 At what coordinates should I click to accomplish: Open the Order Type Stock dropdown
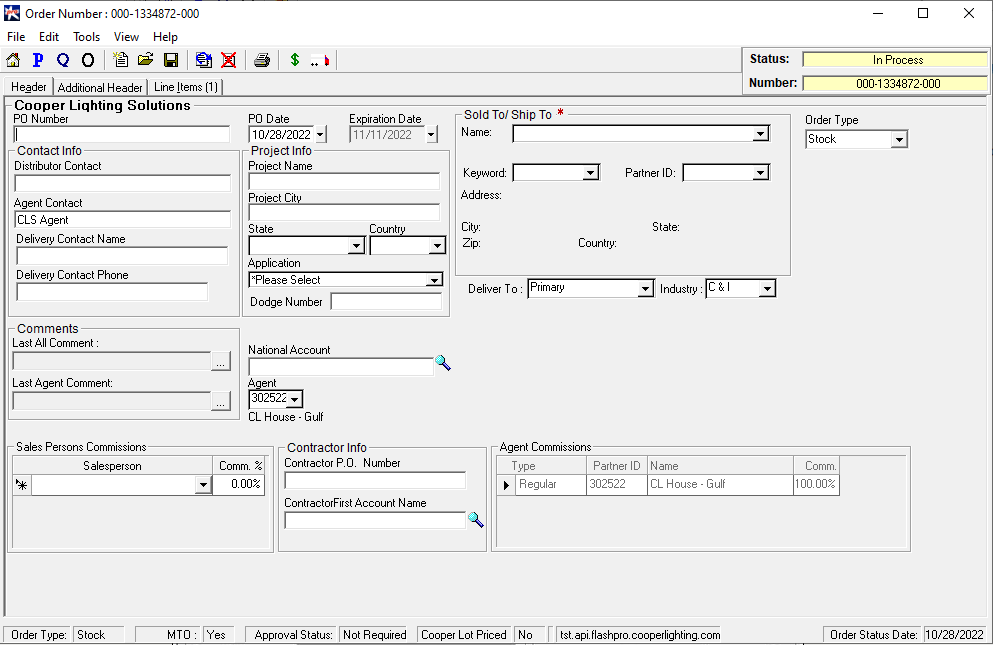(899, 139)
